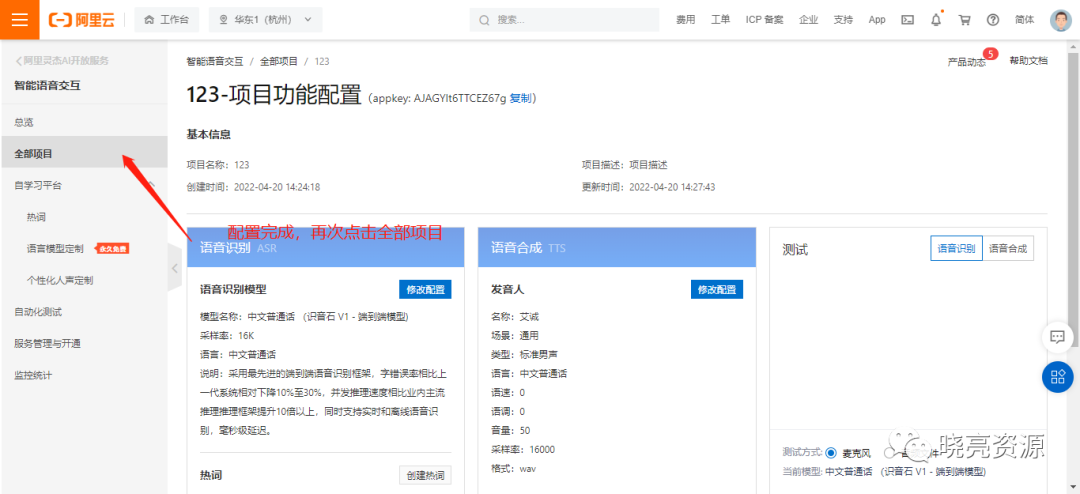Launch the Cloud Shell terminal icon
1080x494 pixels.
click(x=908, y=20)
